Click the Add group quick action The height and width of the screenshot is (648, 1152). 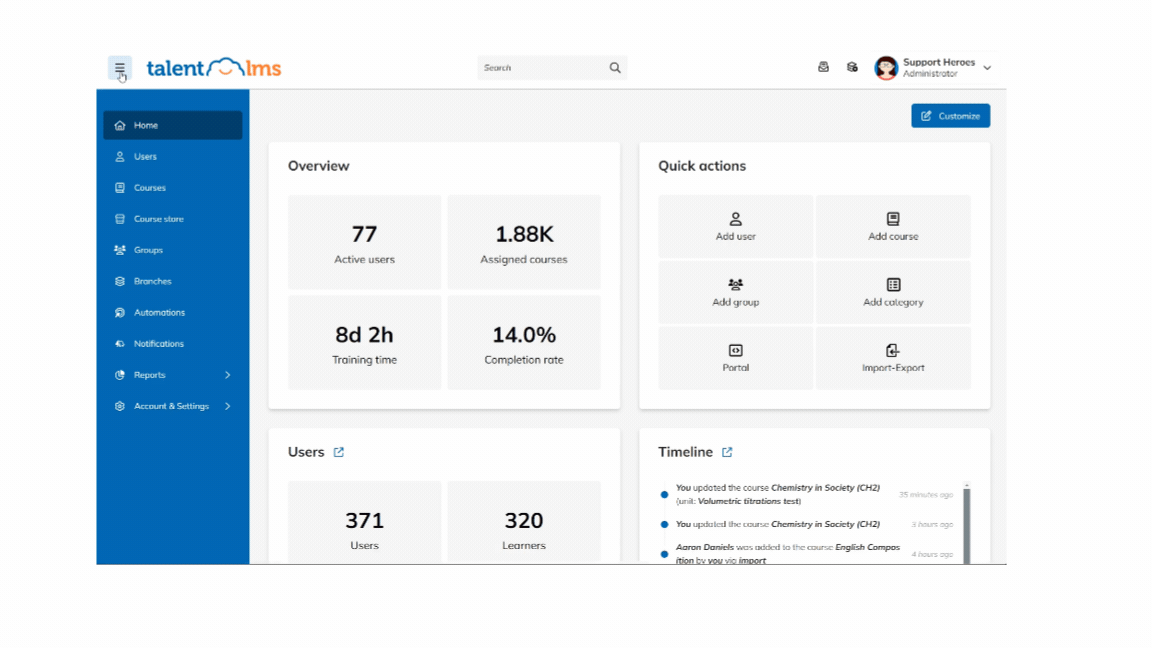(735, 292)
